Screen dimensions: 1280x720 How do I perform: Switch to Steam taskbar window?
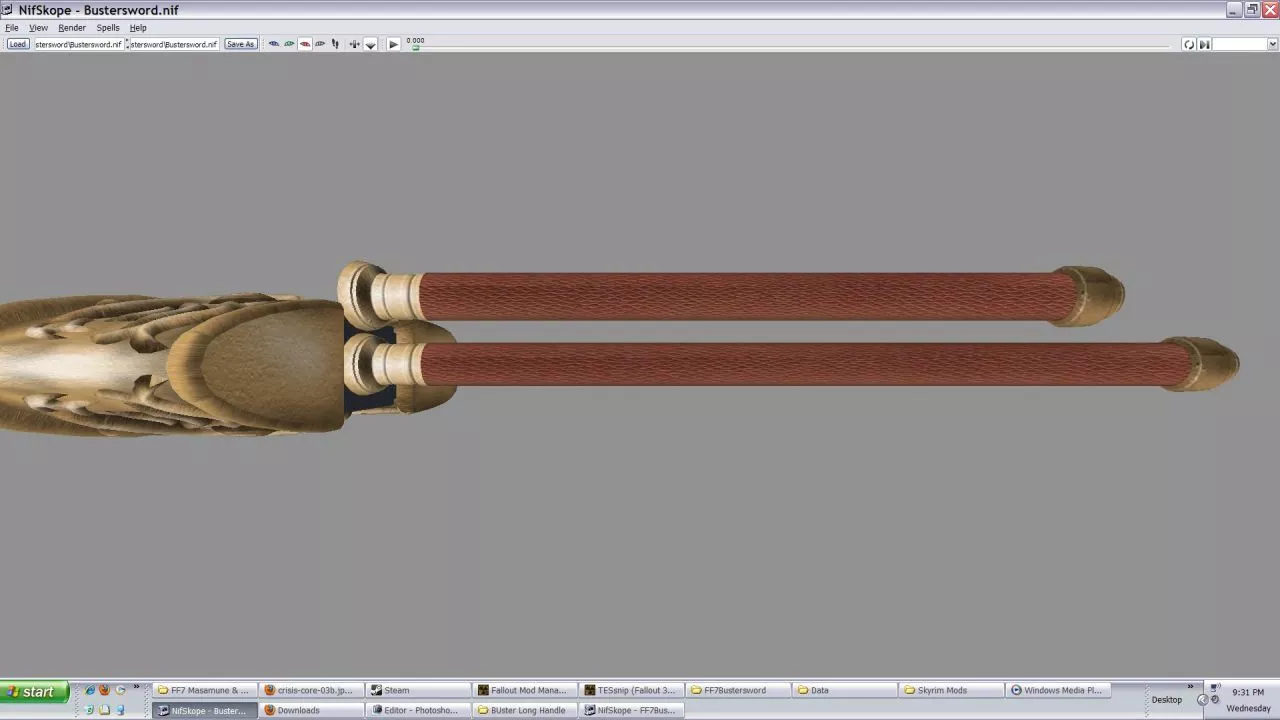coord(417,690)
